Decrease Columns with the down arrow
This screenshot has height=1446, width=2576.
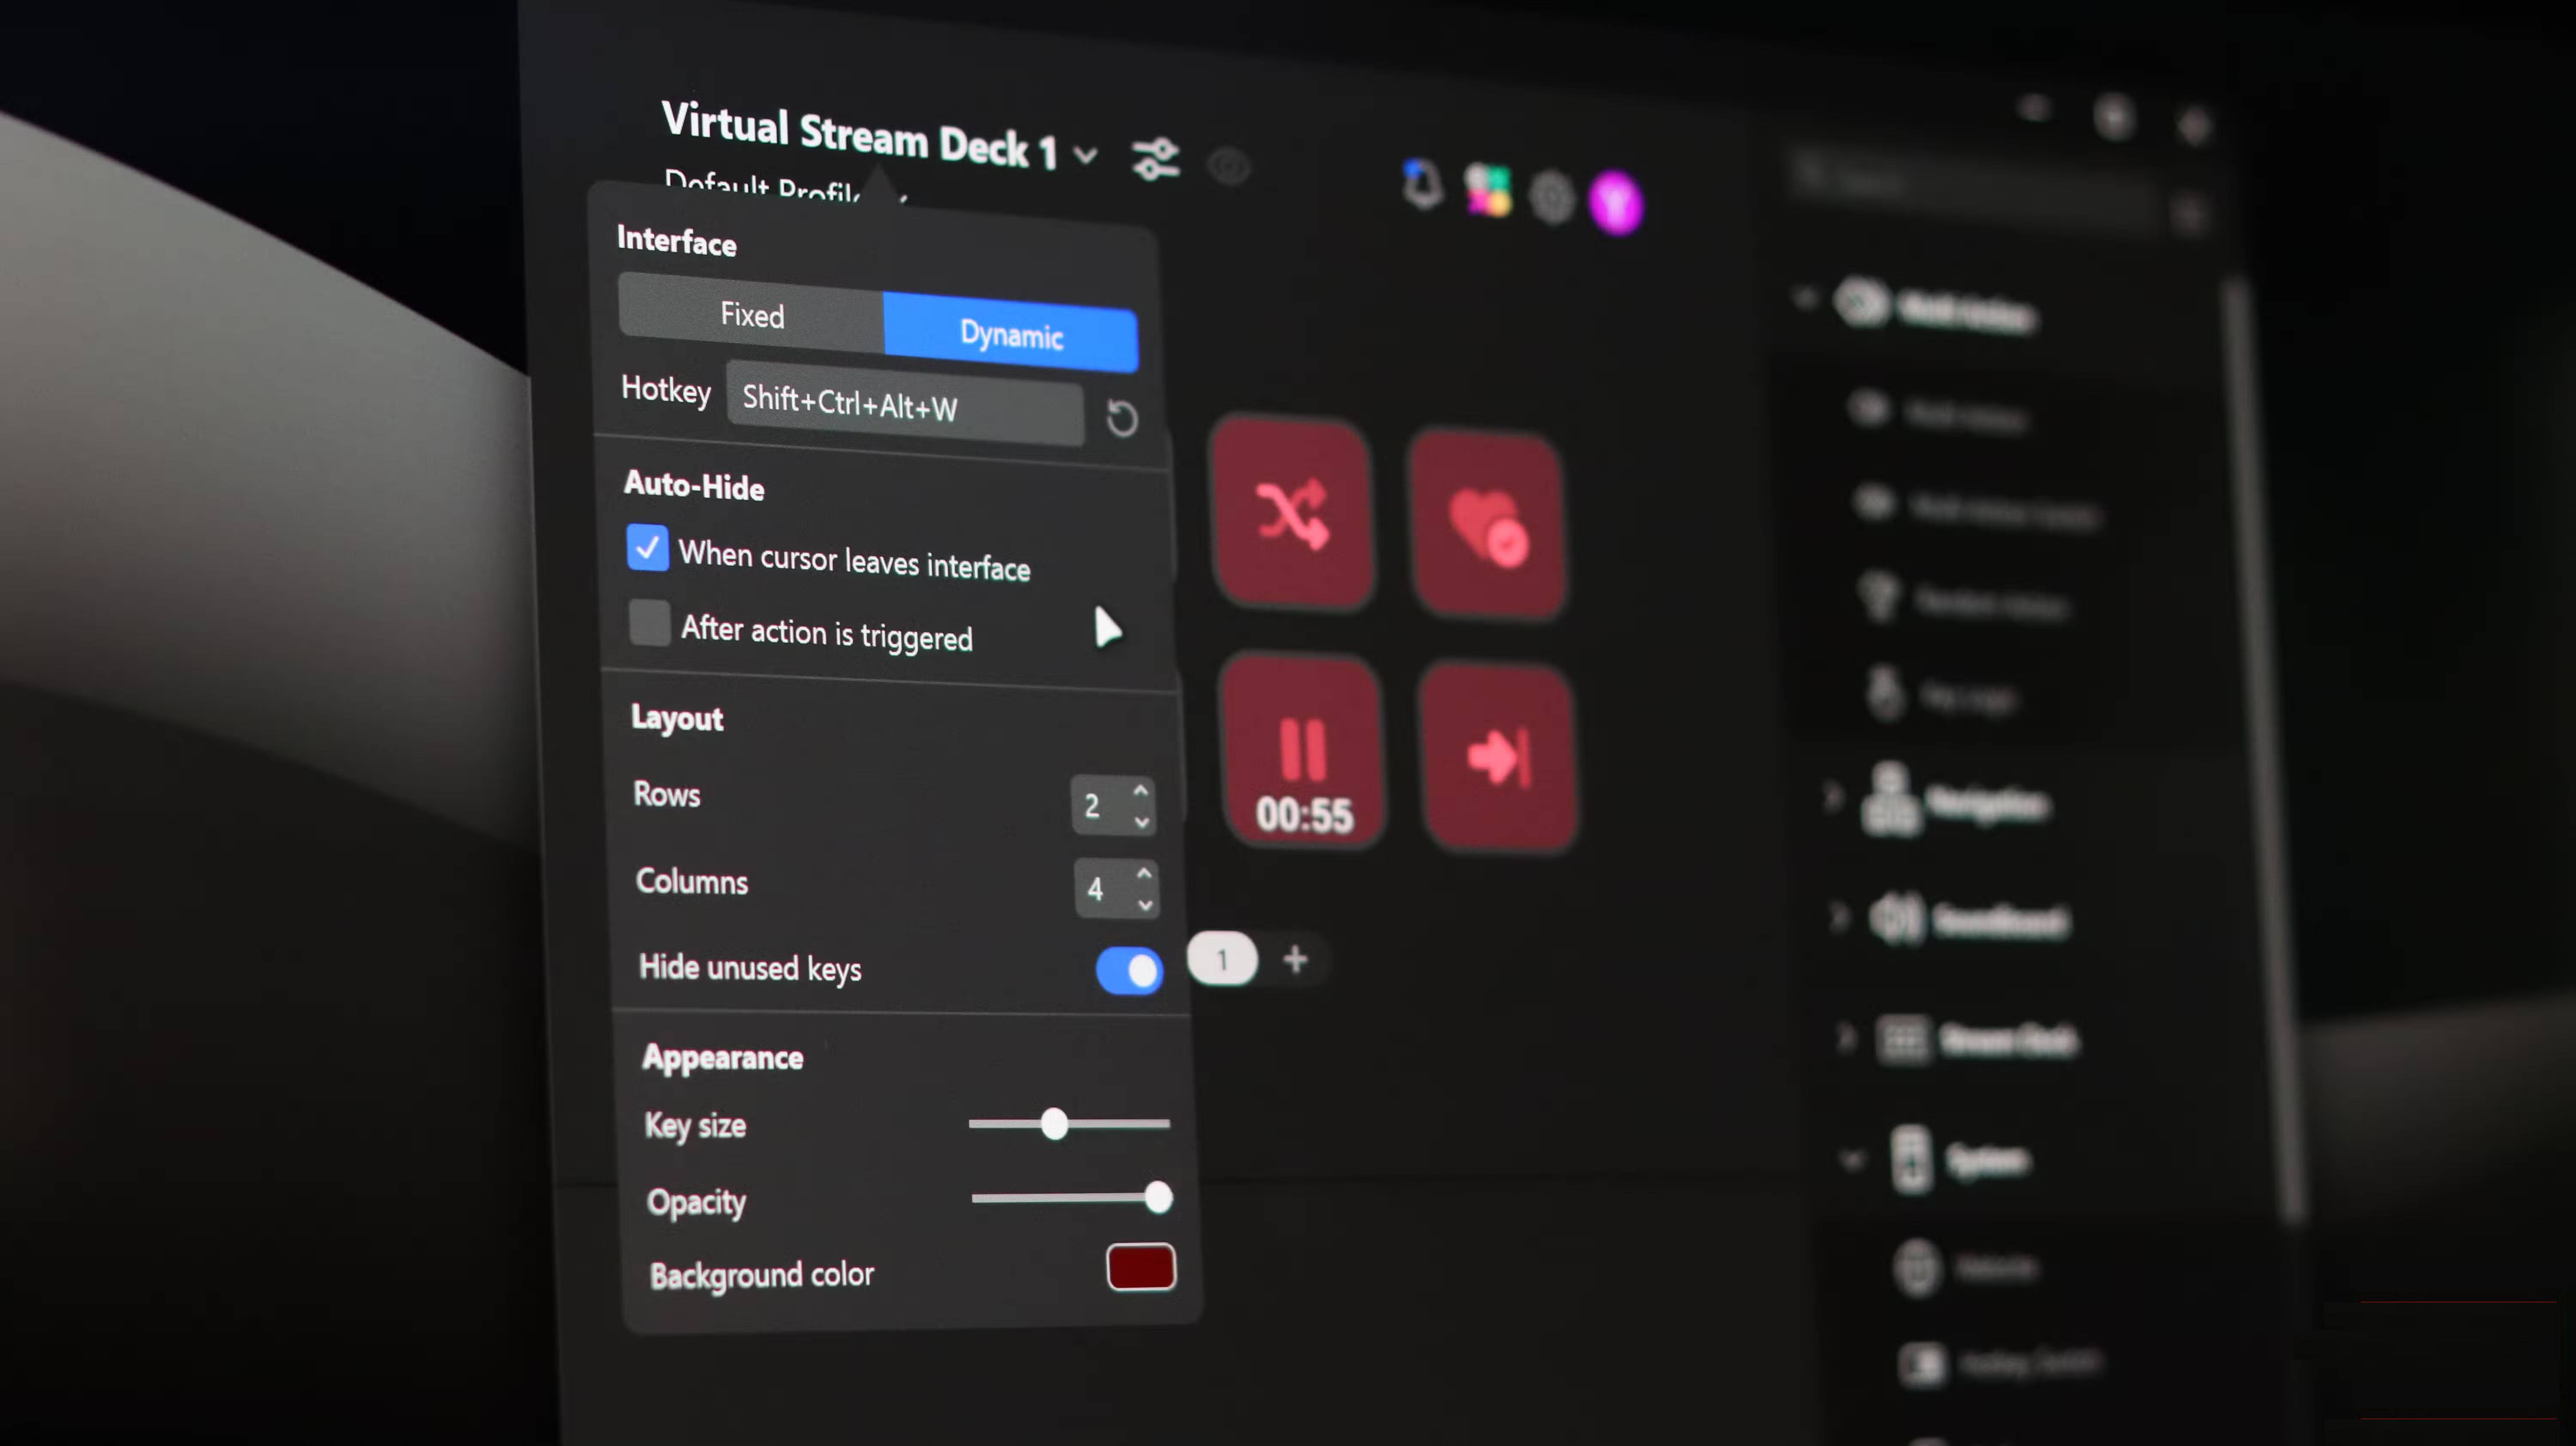[1145, 905]
